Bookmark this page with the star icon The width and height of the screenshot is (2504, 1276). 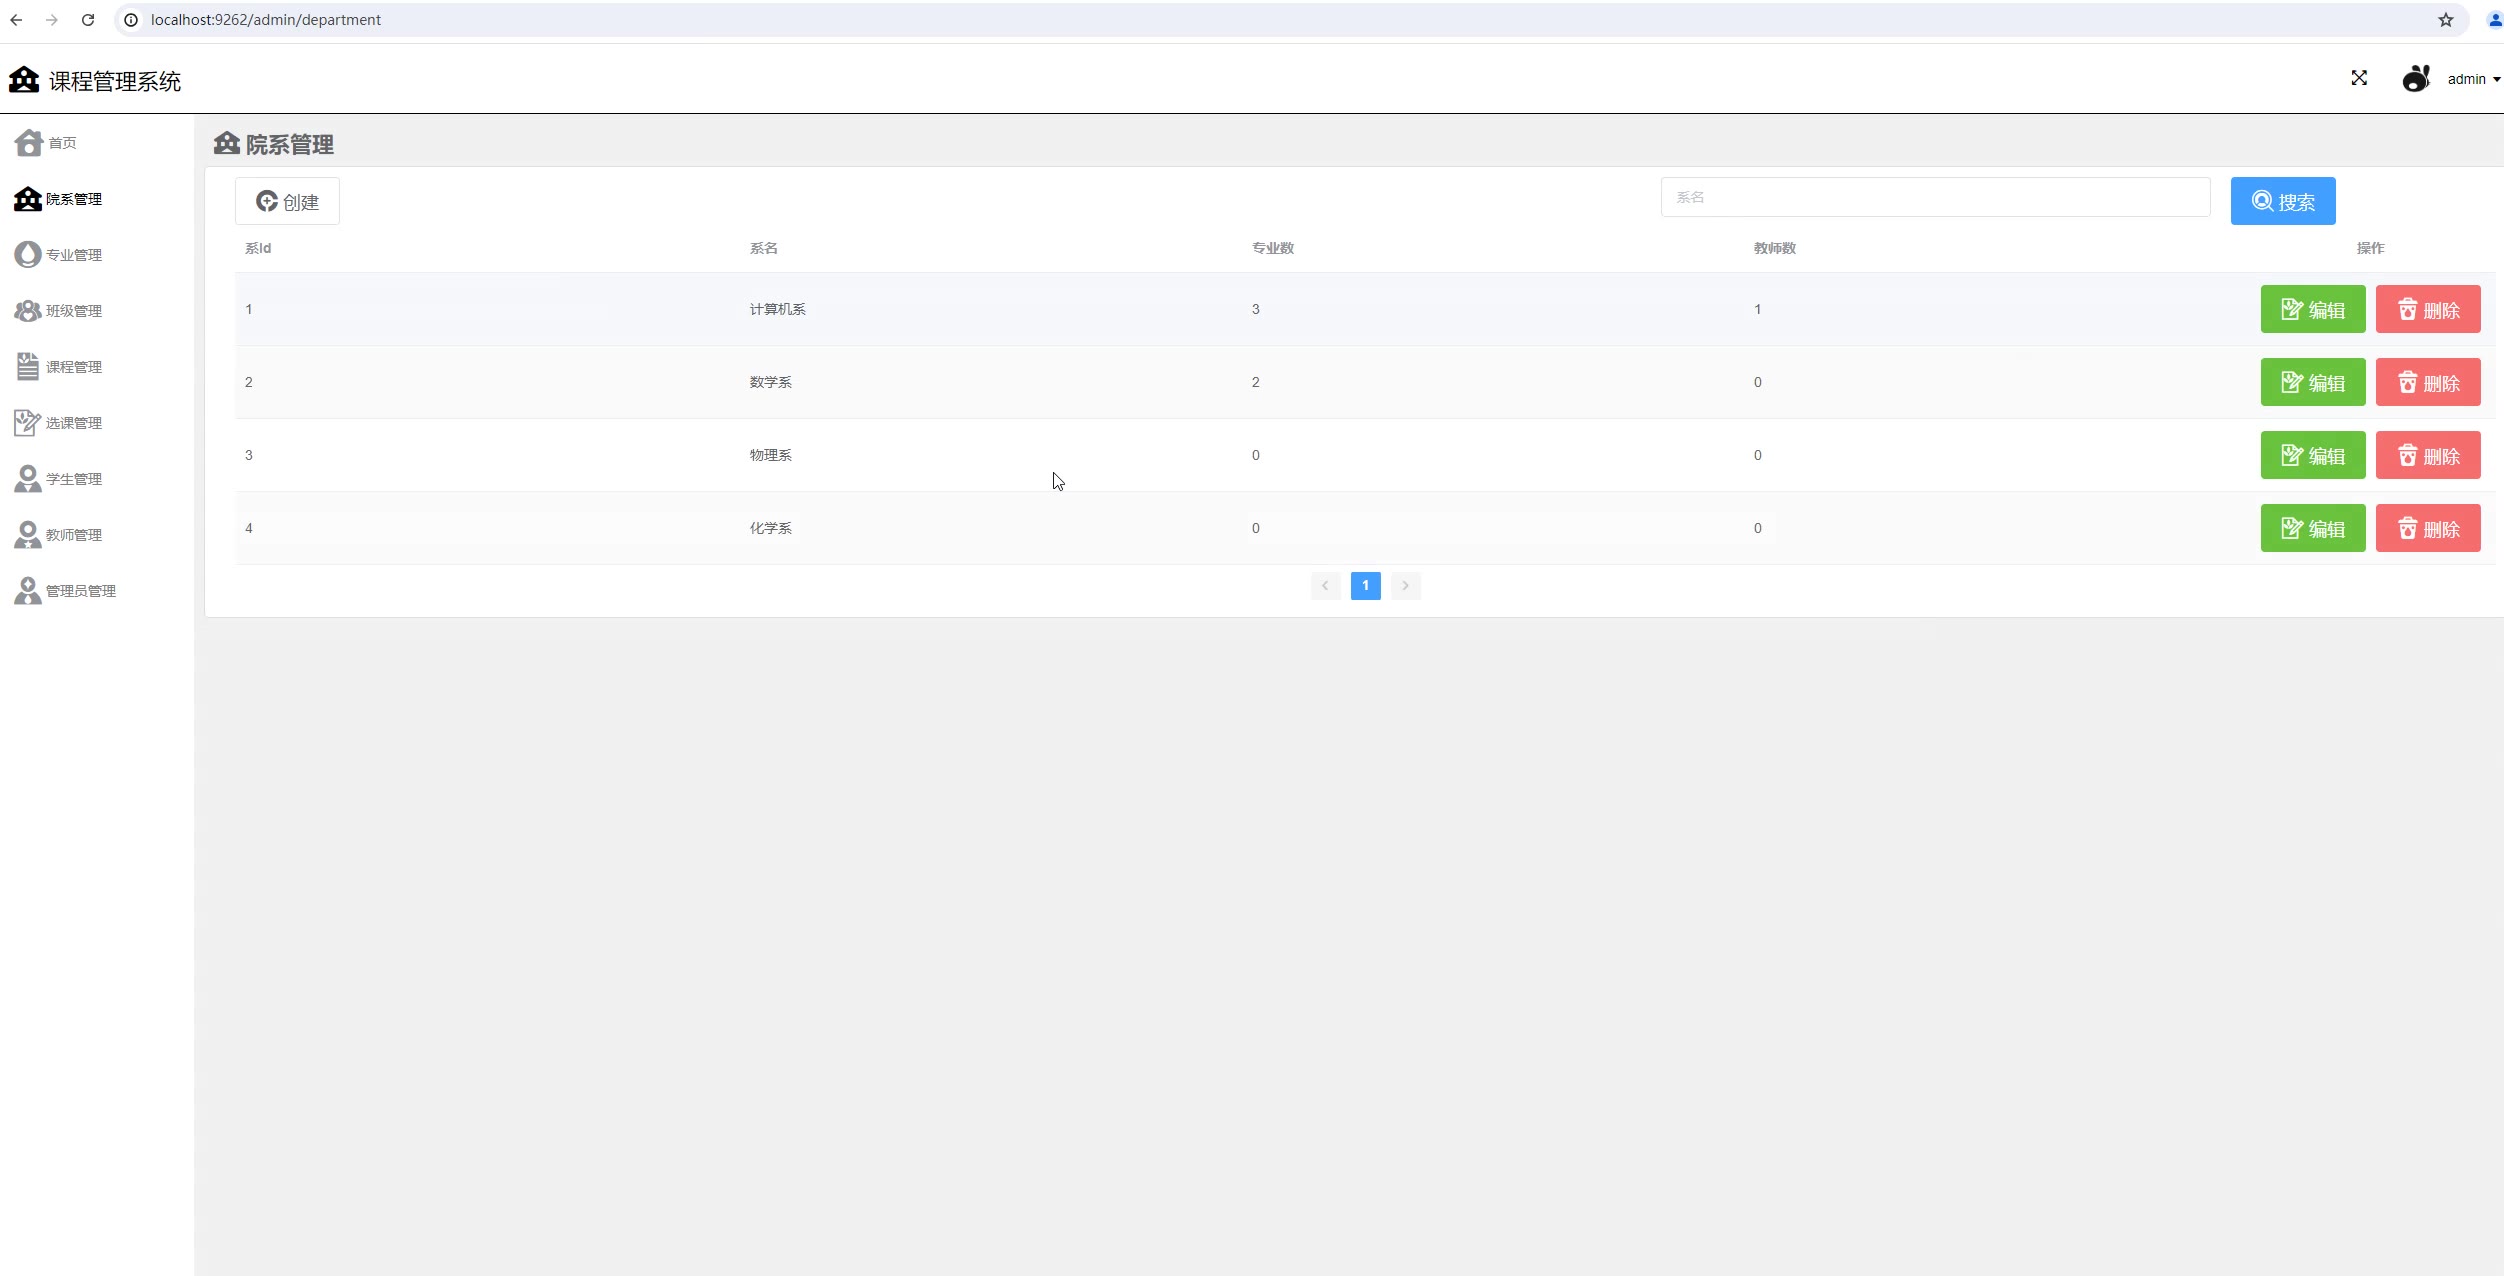(2446, 20)
